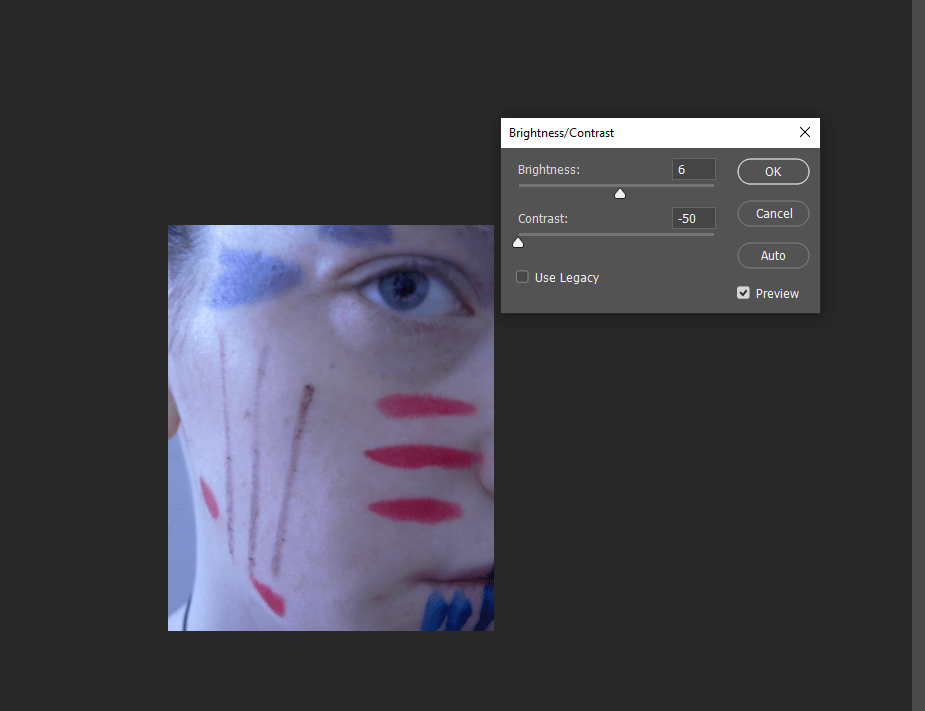Click the Contrast slider handle
The height and width of the screenshot is (711, 925).
coord(518,242)
